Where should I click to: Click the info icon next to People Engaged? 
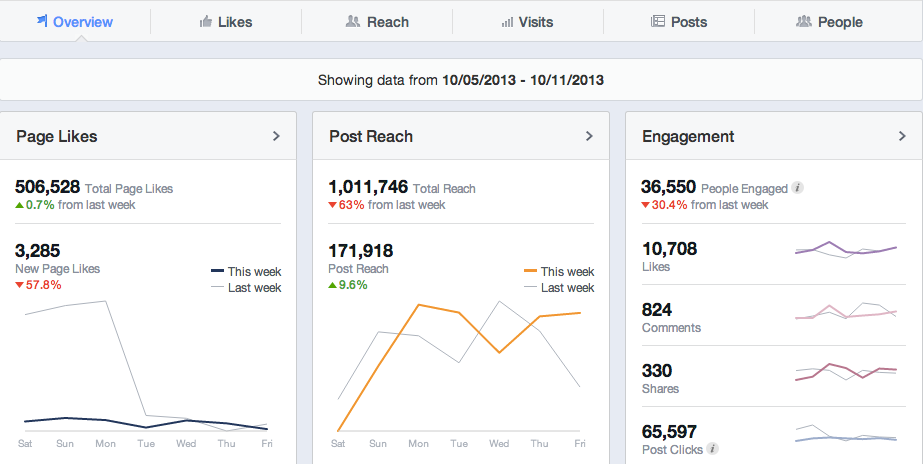pyautogui.click(x=798, y=188)
